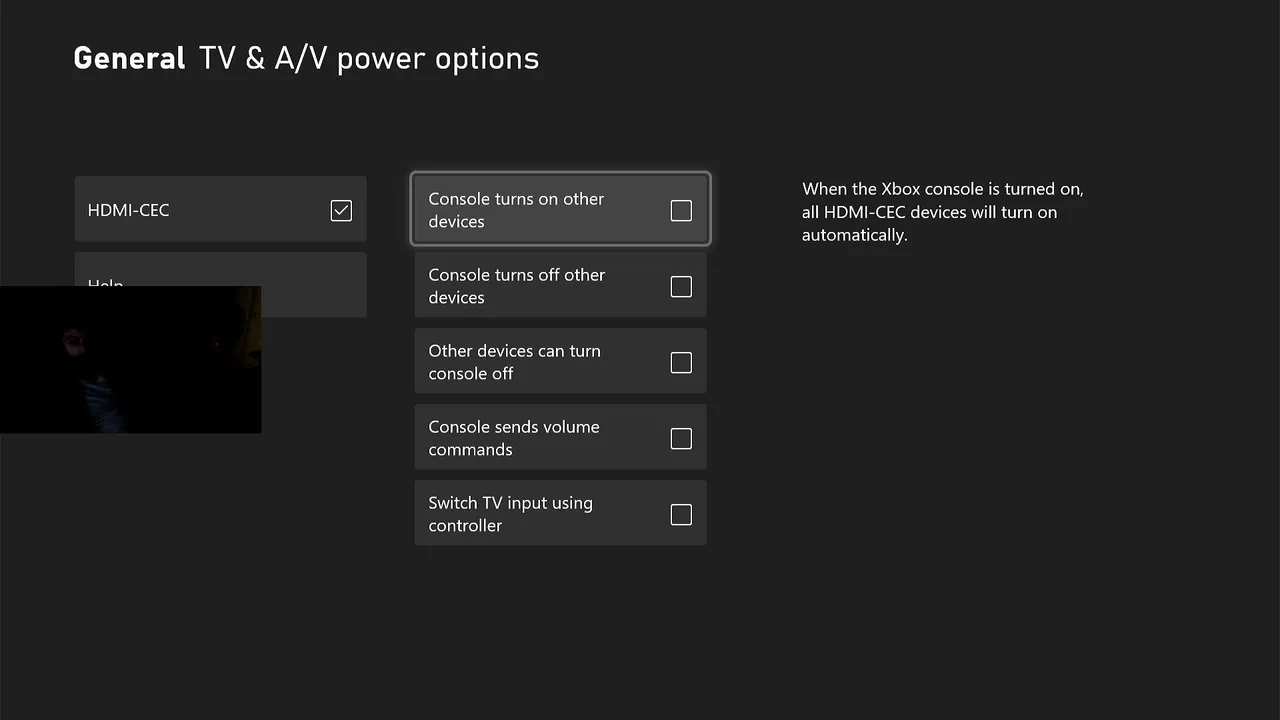The height and width of the screenshot is (720, 1280).
Task: Enable the Console turns on other devices checkbox
Action: click(x=681, y=210)
